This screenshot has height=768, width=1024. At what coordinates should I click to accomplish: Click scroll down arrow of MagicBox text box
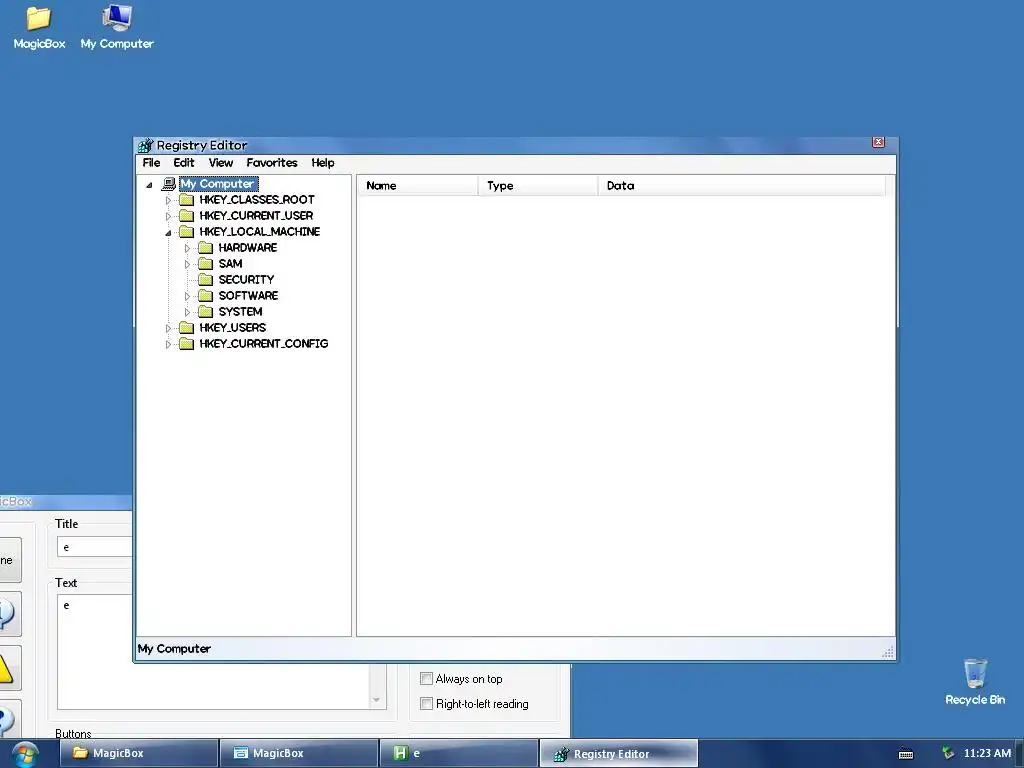click(x=377, y=699)
